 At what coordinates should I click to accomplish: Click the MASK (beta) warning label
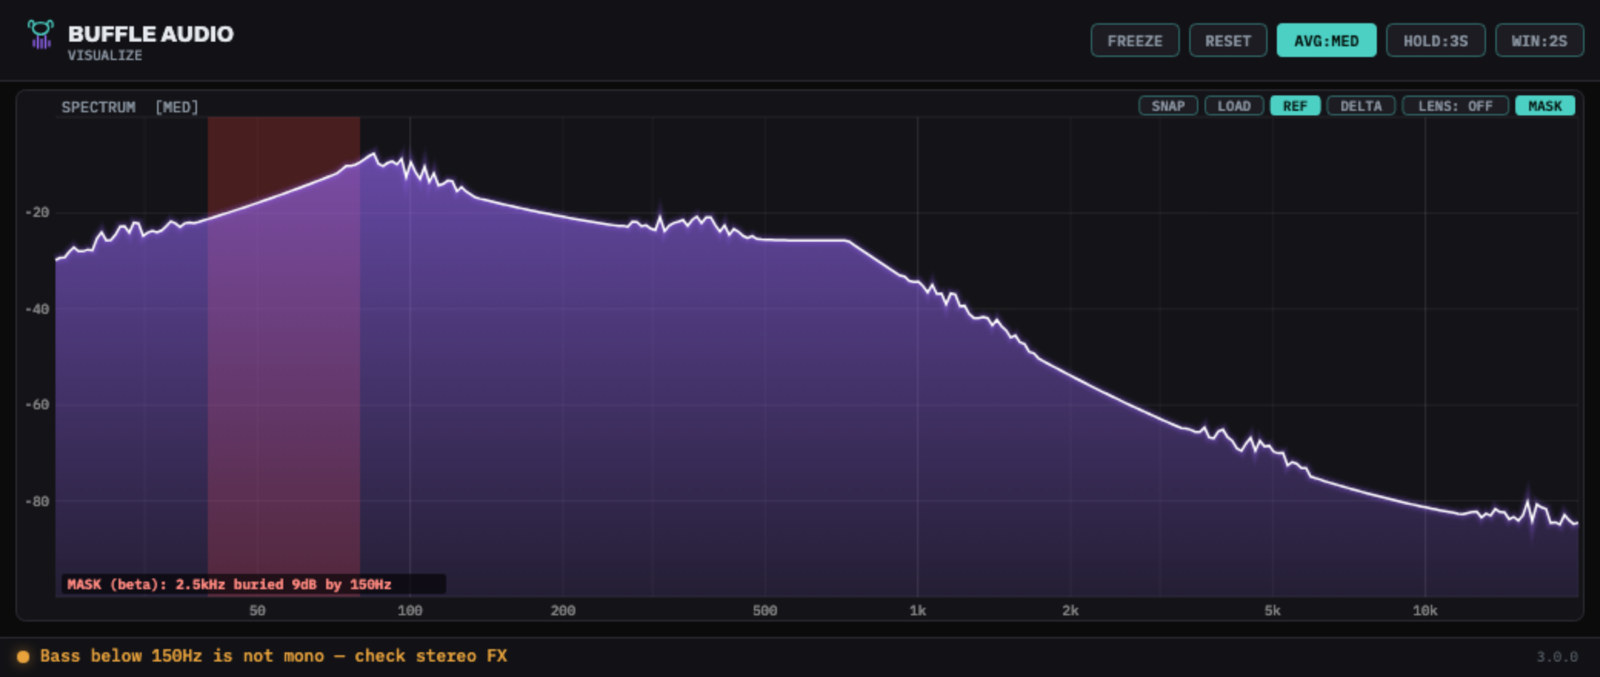tap(229, 584)
